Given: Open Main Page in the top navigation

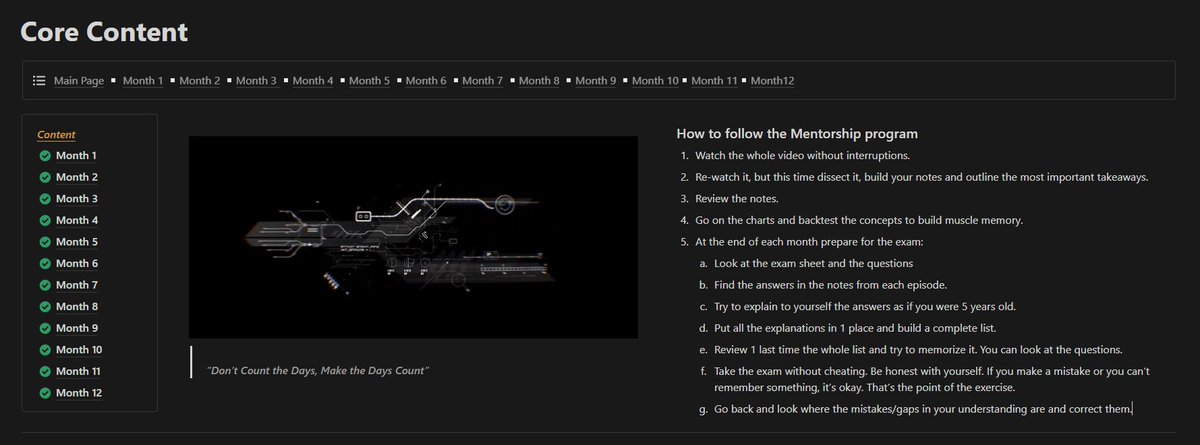Looking at the screenshot, I should click(x=79, y=81).
